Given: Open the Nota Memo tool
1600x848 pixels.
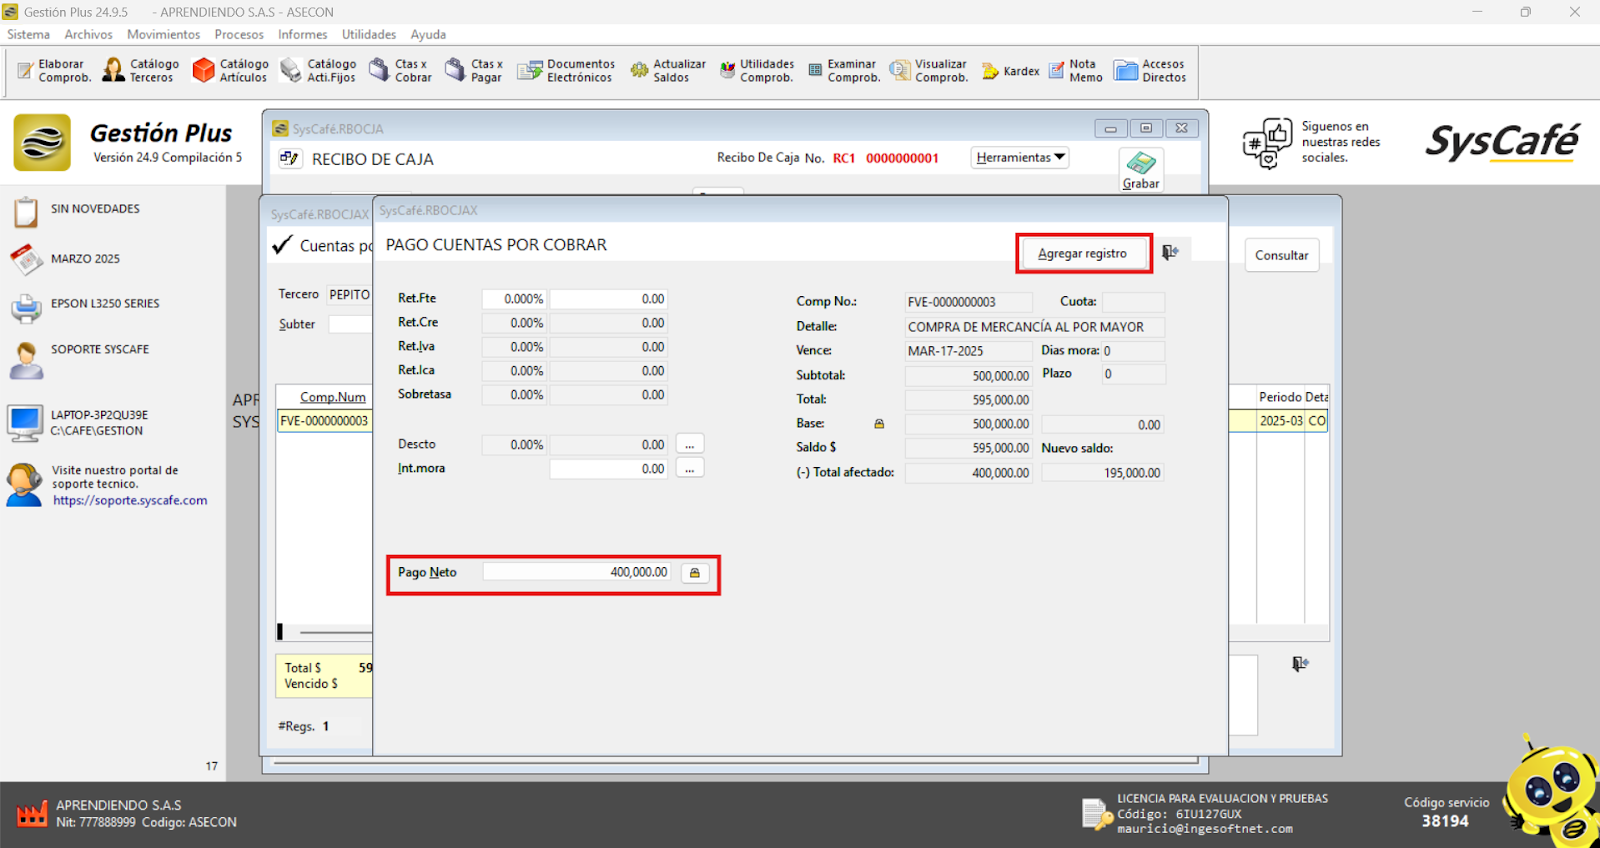Looking at the screenshot, I should coord(1075,70).
